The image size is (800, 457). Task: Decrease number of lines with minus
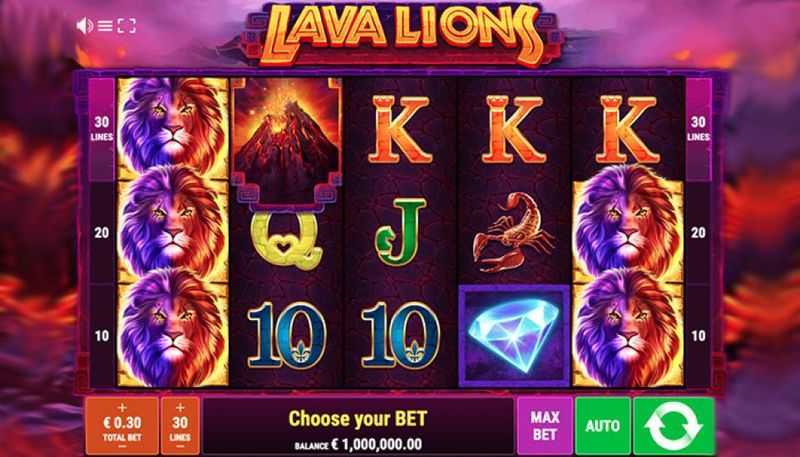point(180,446)
